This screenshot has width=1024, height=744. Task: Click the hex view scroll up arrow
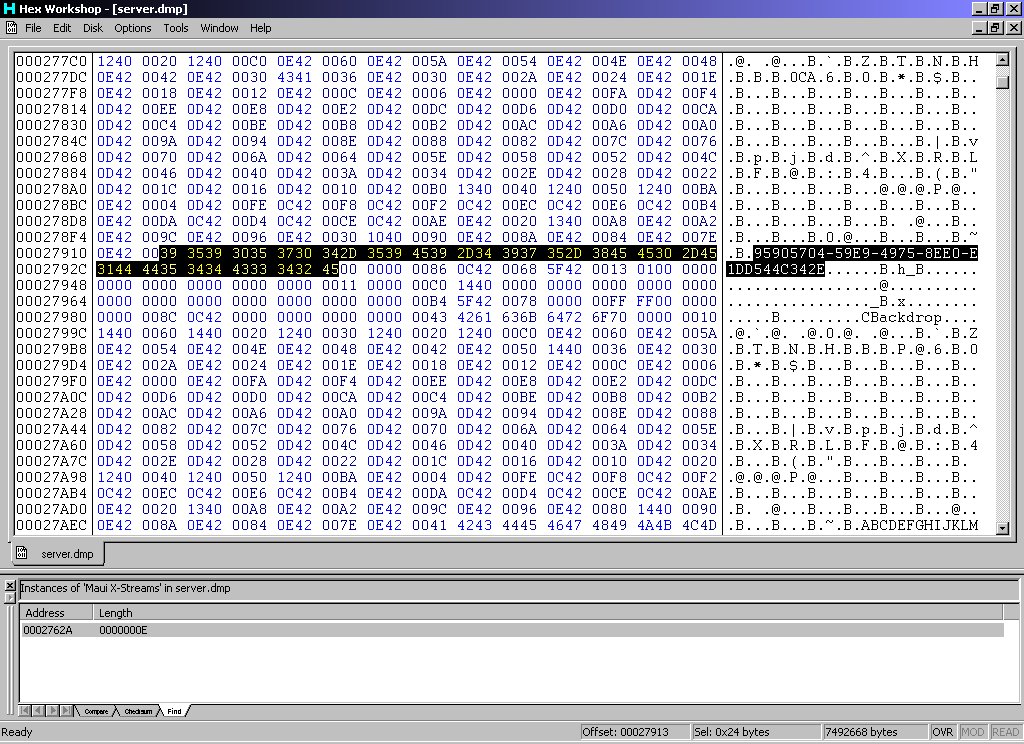tap(1002, 60)
